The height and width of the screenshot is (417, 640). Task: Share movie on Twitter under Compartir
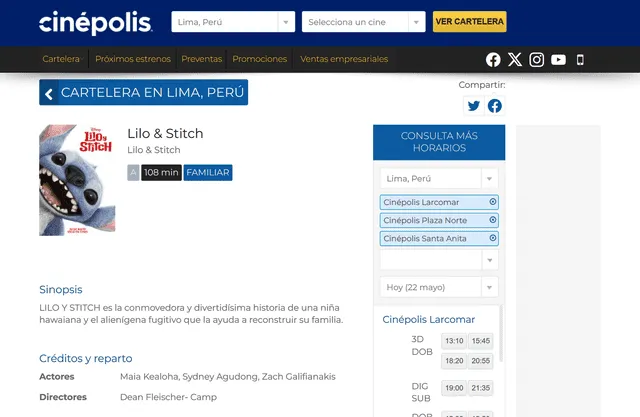point(473,106)
